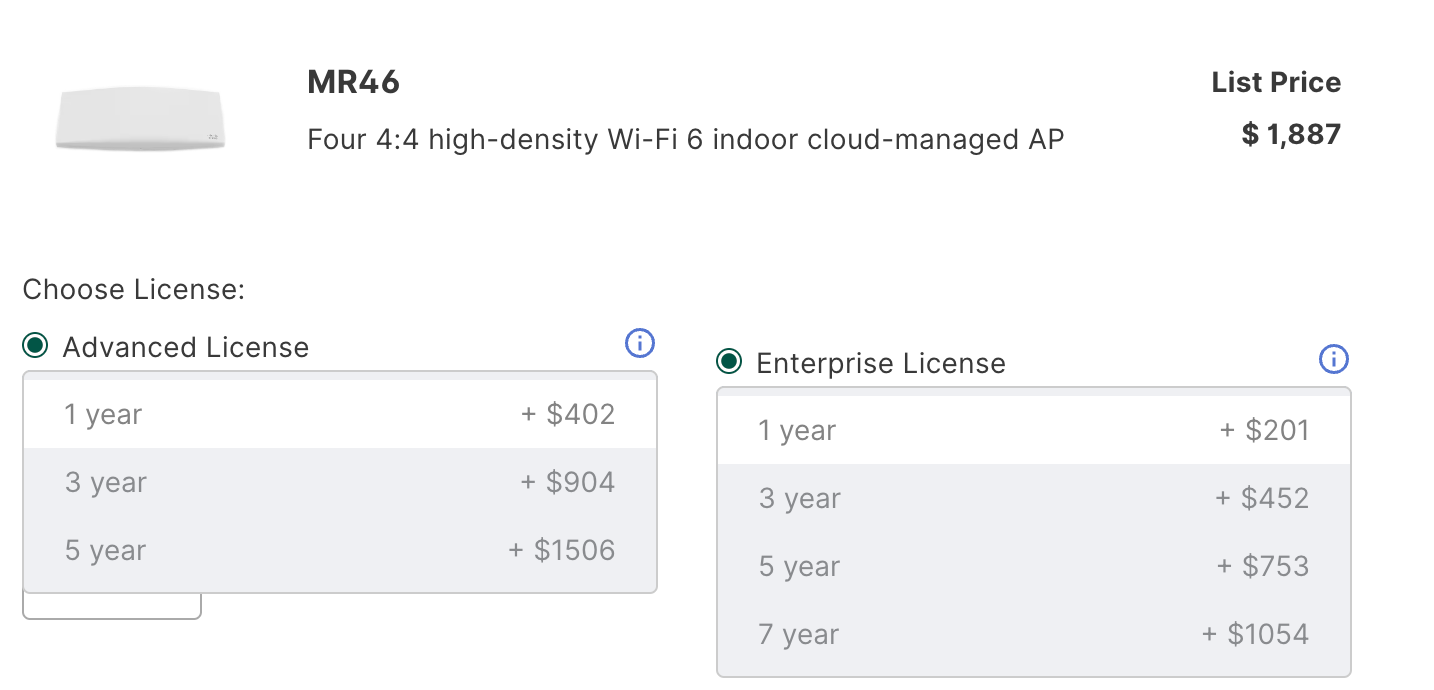Click the product description text
The width and height of the screenshot is (1434, 690).
686,139
